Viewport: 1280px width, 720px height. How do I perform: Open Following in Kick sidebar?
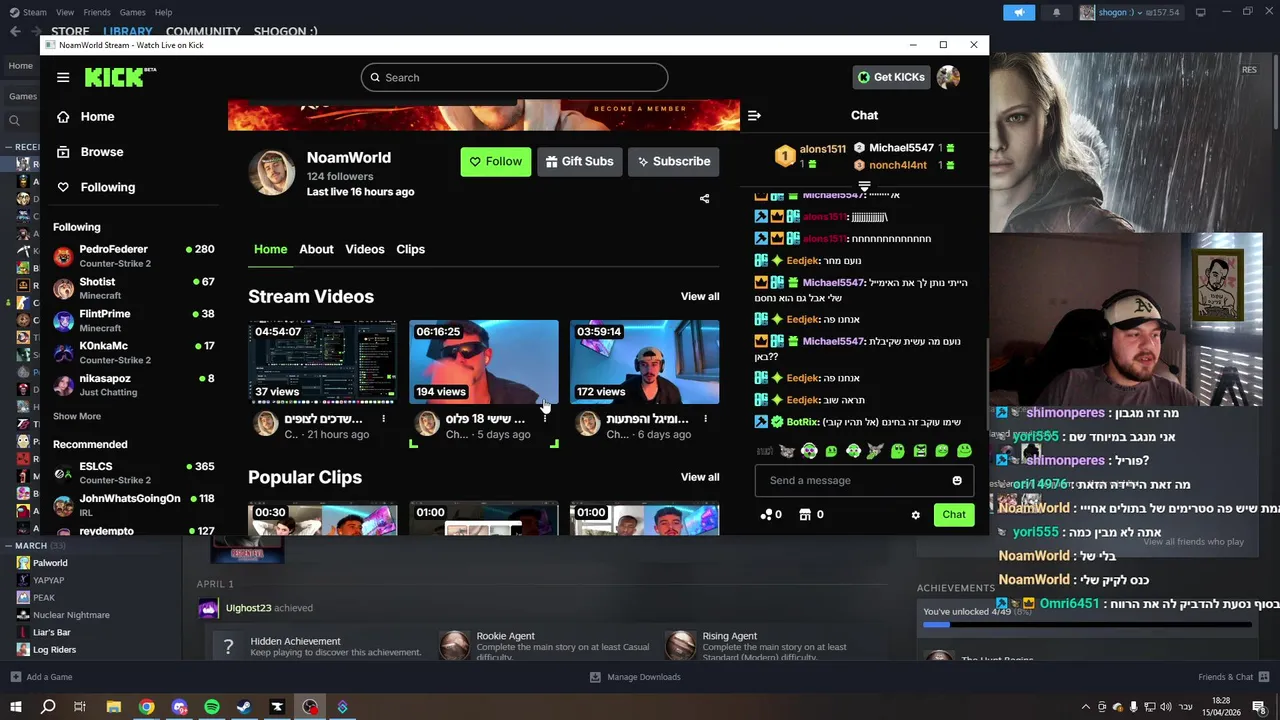click(x=107, y=187)
